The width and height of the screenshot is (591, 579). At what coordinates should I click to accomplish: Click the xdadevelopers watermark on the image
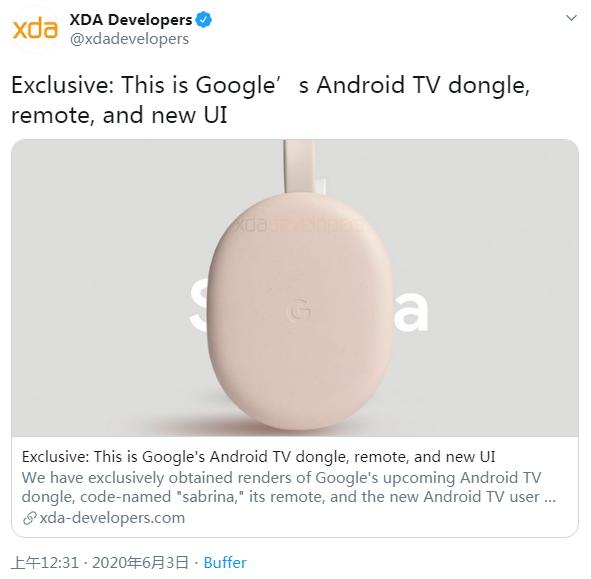click(x=300, y=225)
